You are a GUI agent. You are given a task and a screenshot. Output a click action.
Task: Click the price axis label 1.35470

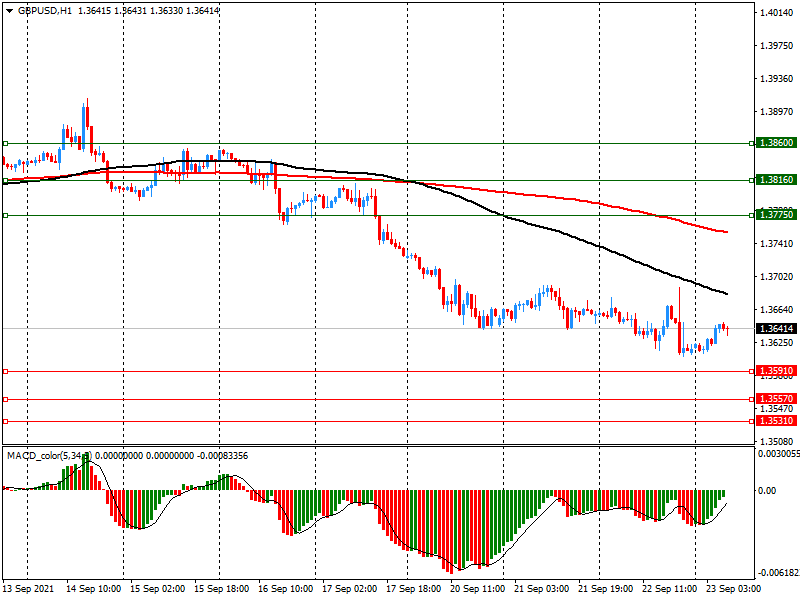pos(777,409)
